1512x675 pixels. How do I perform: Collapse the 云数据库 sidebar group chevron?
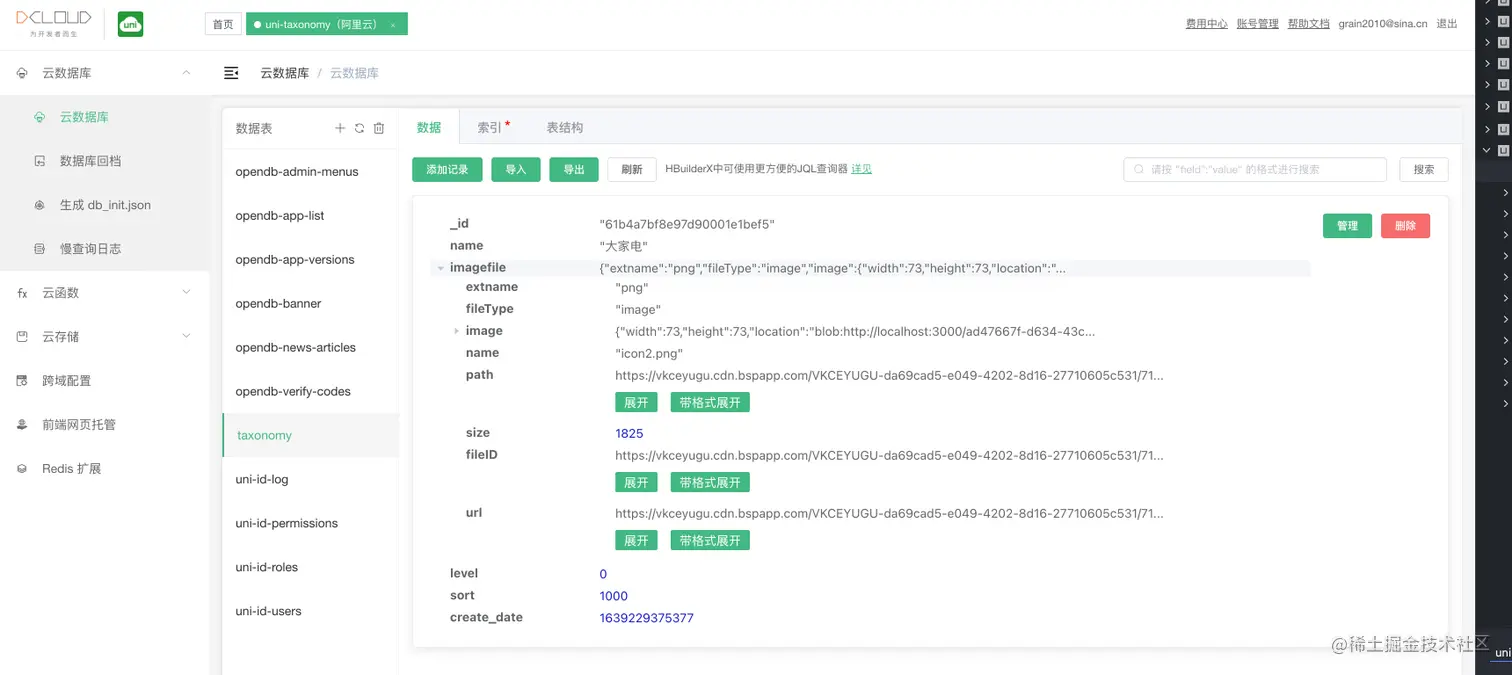coord(186,73)
